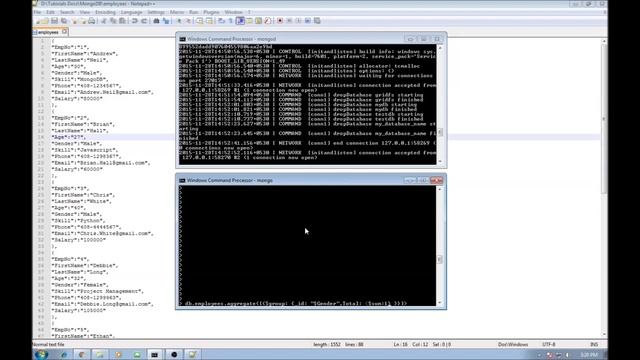
Task: Open the File menu
Action: [x=37, y=12]
